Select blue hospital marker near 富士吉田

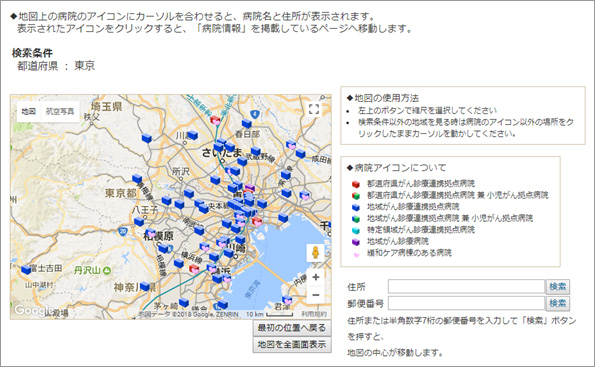[x=26, y=270]
